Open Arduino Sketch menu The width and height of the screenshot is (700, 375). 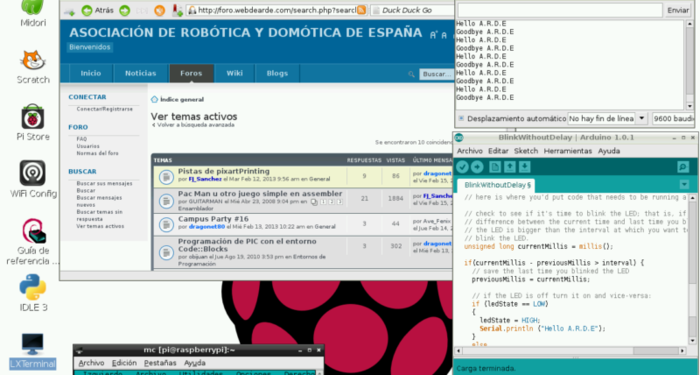526,151
